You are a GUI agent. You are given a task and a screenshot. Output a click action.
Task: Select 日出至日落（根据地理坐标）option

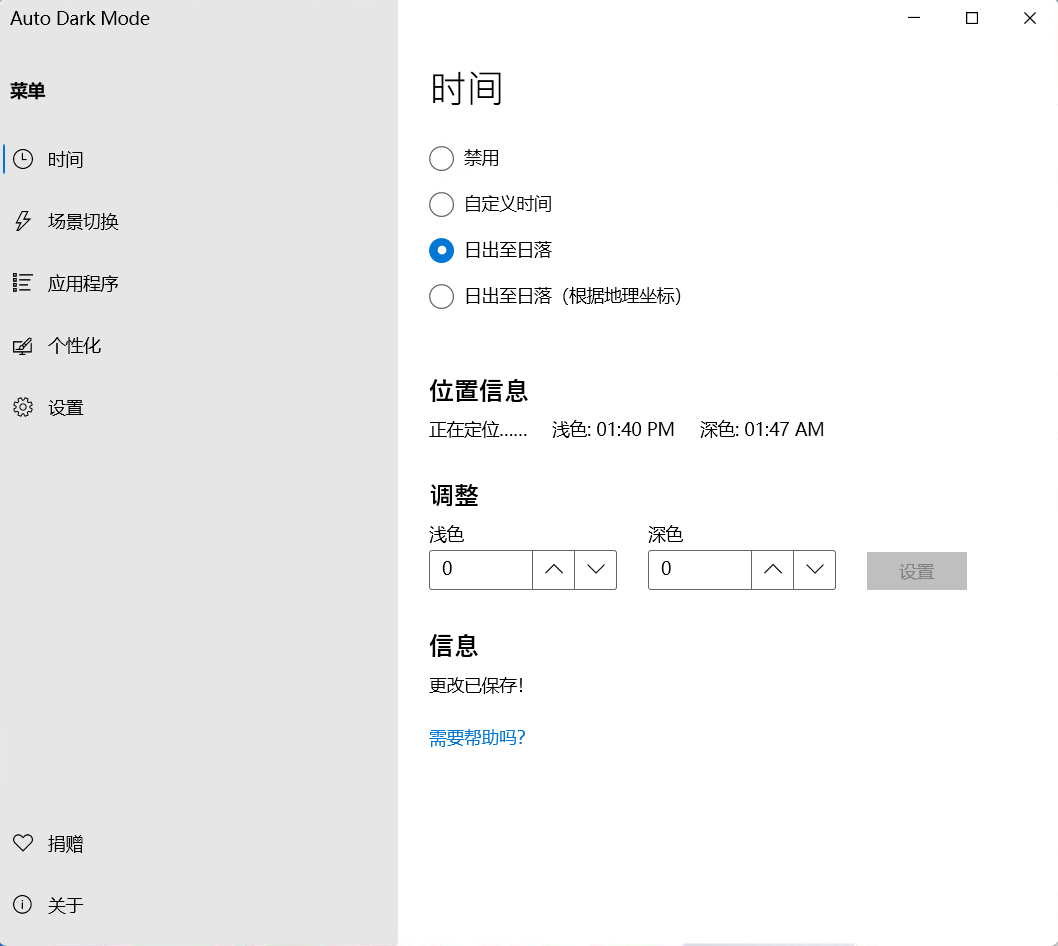(x=441, y=296)
